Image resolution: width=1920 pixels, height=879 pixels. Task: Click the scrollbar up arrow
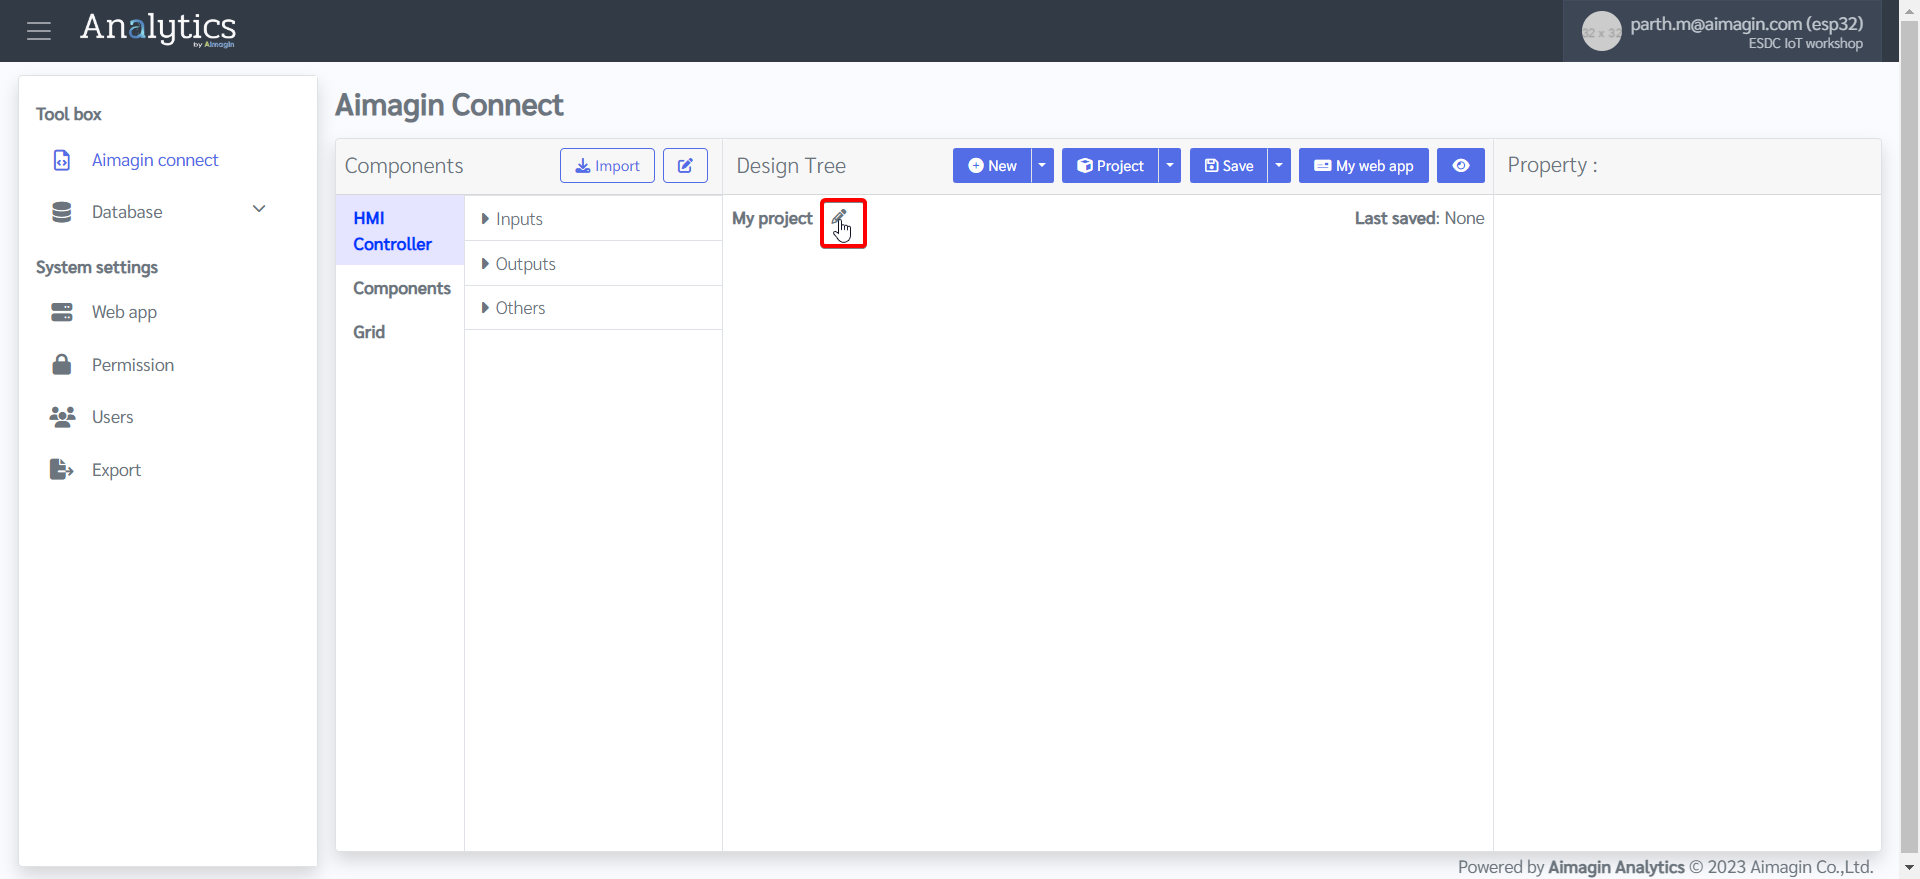pyautogui.click(x=1909, y=9)
